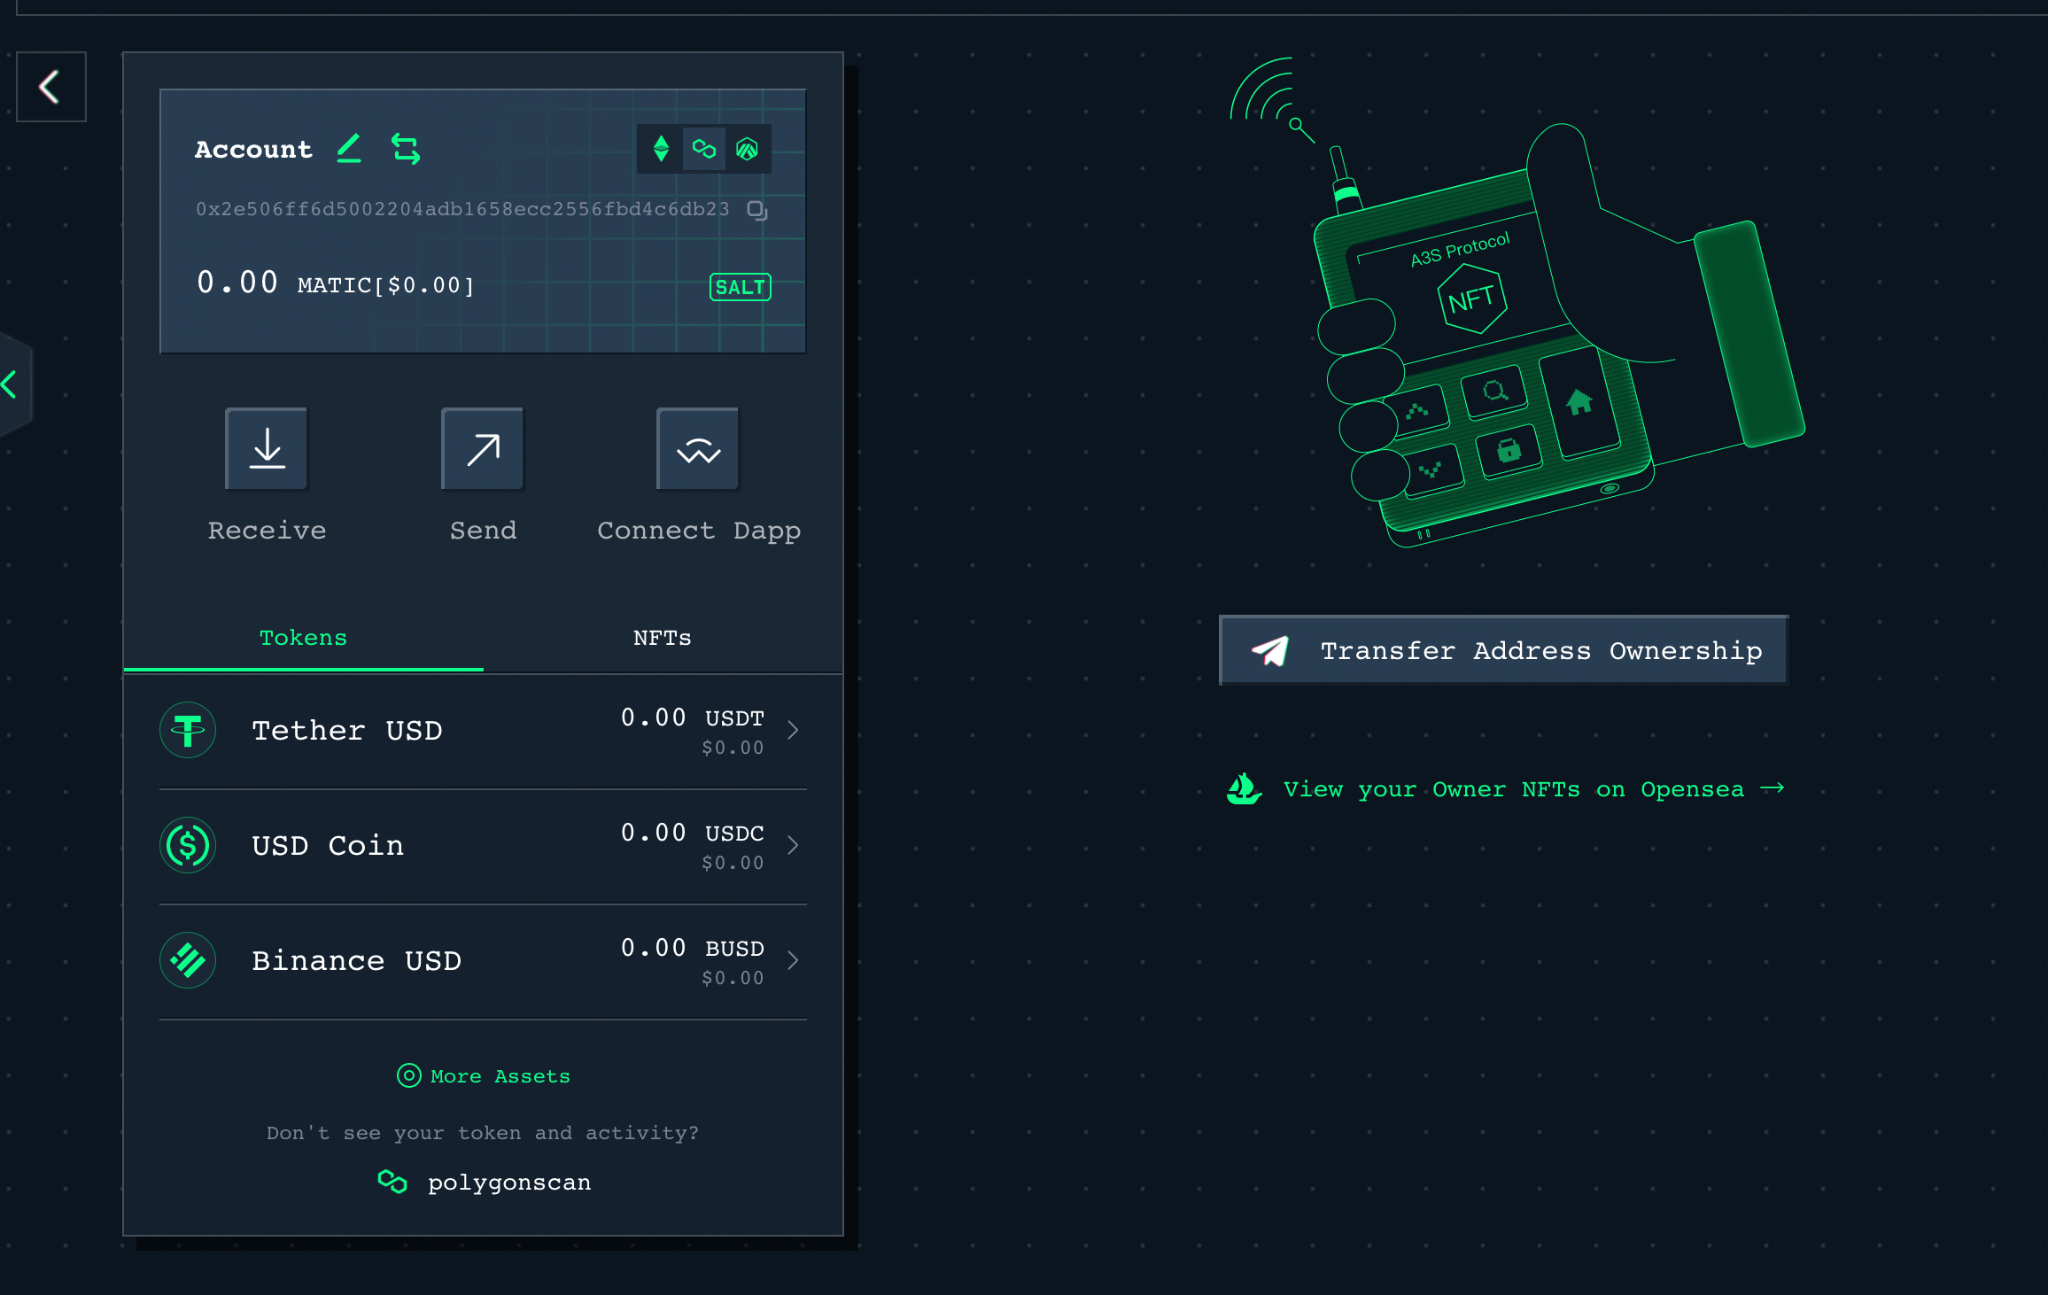Image resolution: width=2048 pixels, height=1295 pixels.
Task: Copy the wallet address with copy icon
Action: 757,210
